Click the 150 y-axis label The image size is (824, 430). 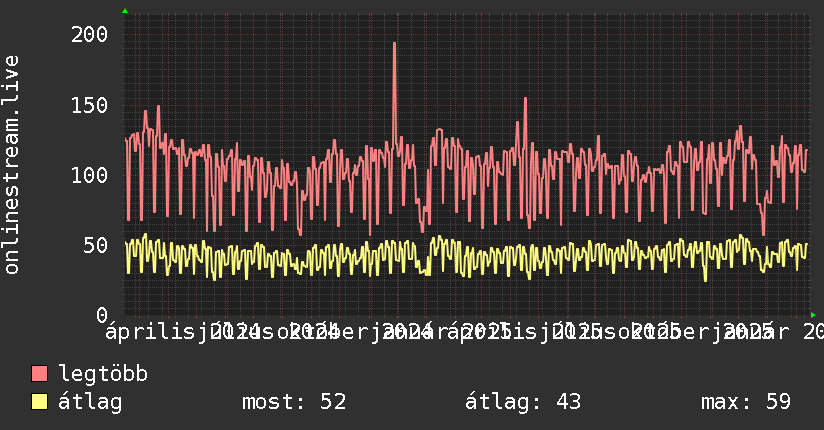coord(89,105)
